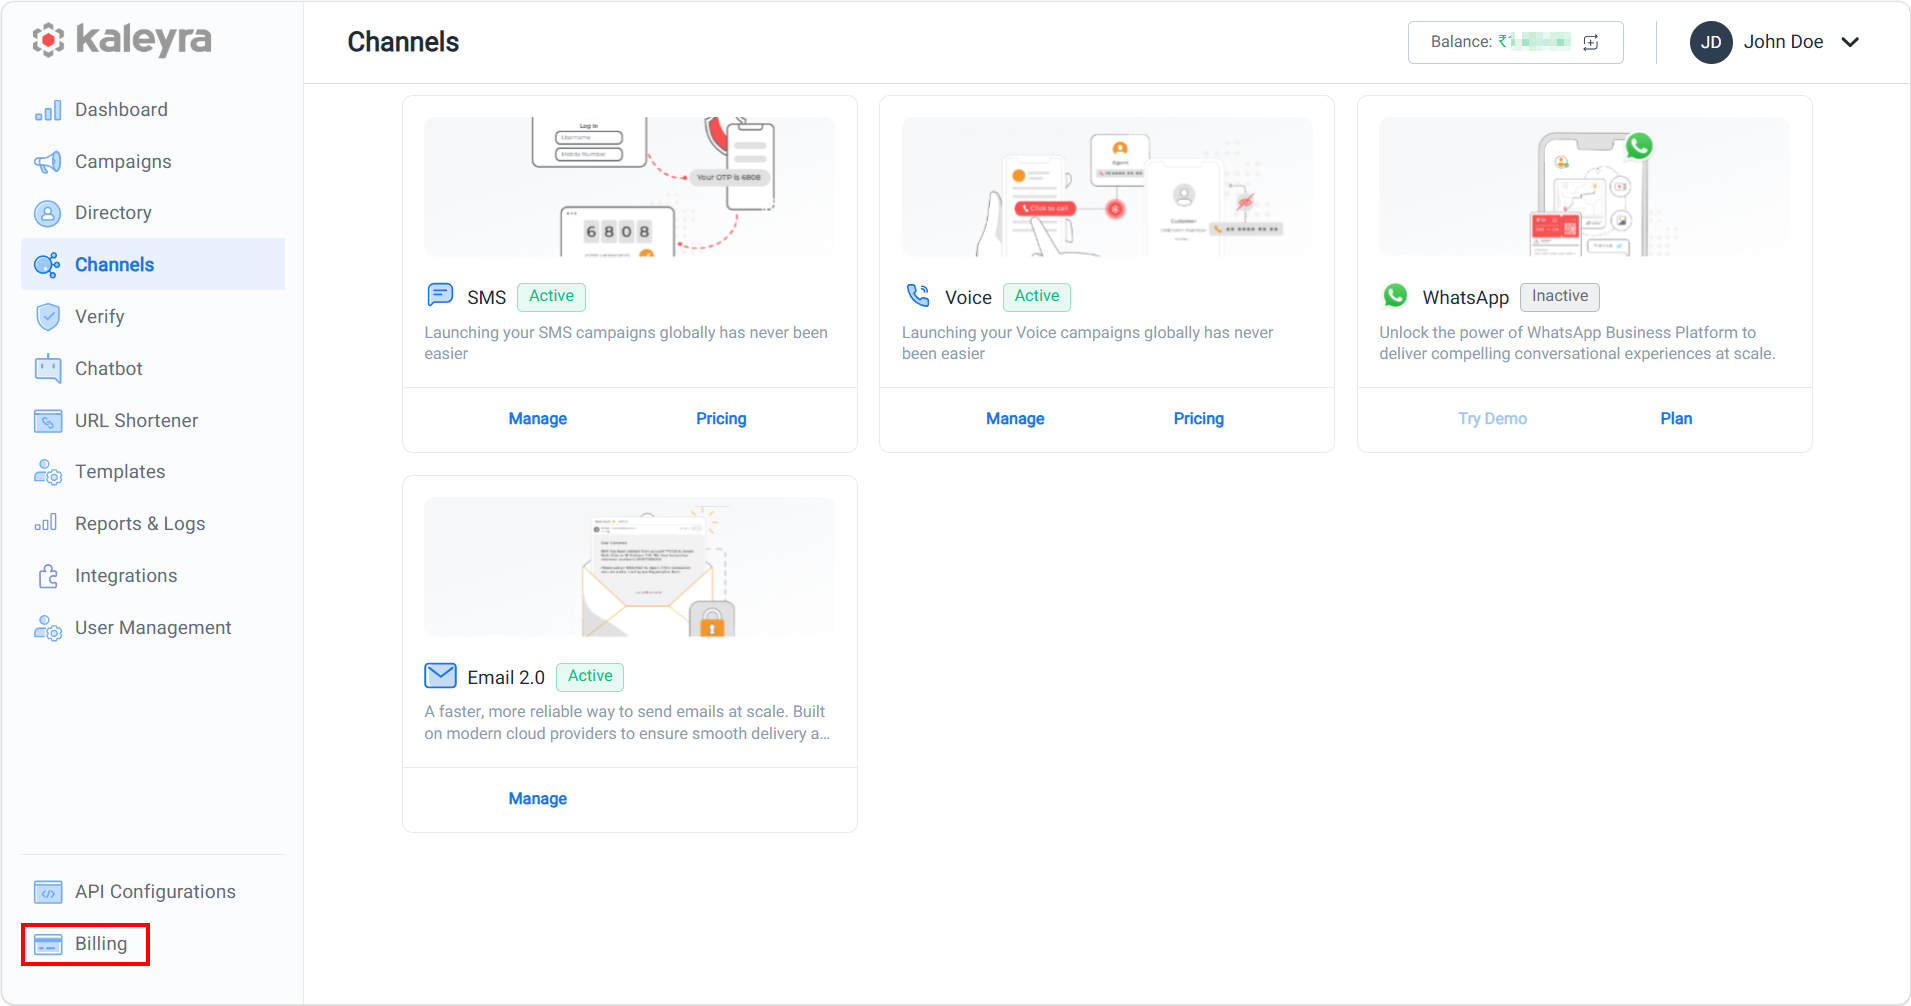Click the Email 2.0 channel title
This screenshot has width=1911, height=1006.
click(x=506, y=678)
